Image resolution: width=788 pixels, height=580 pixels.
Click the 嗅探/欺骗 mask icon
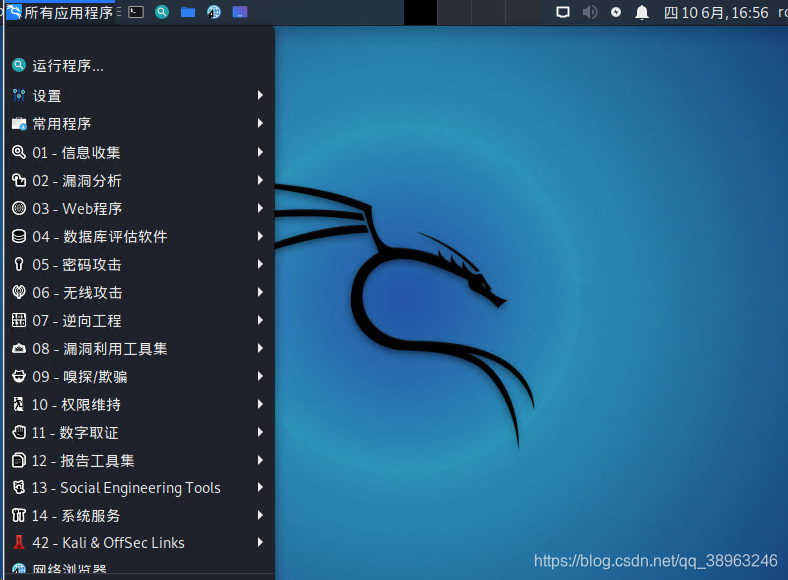click(19, 376)
